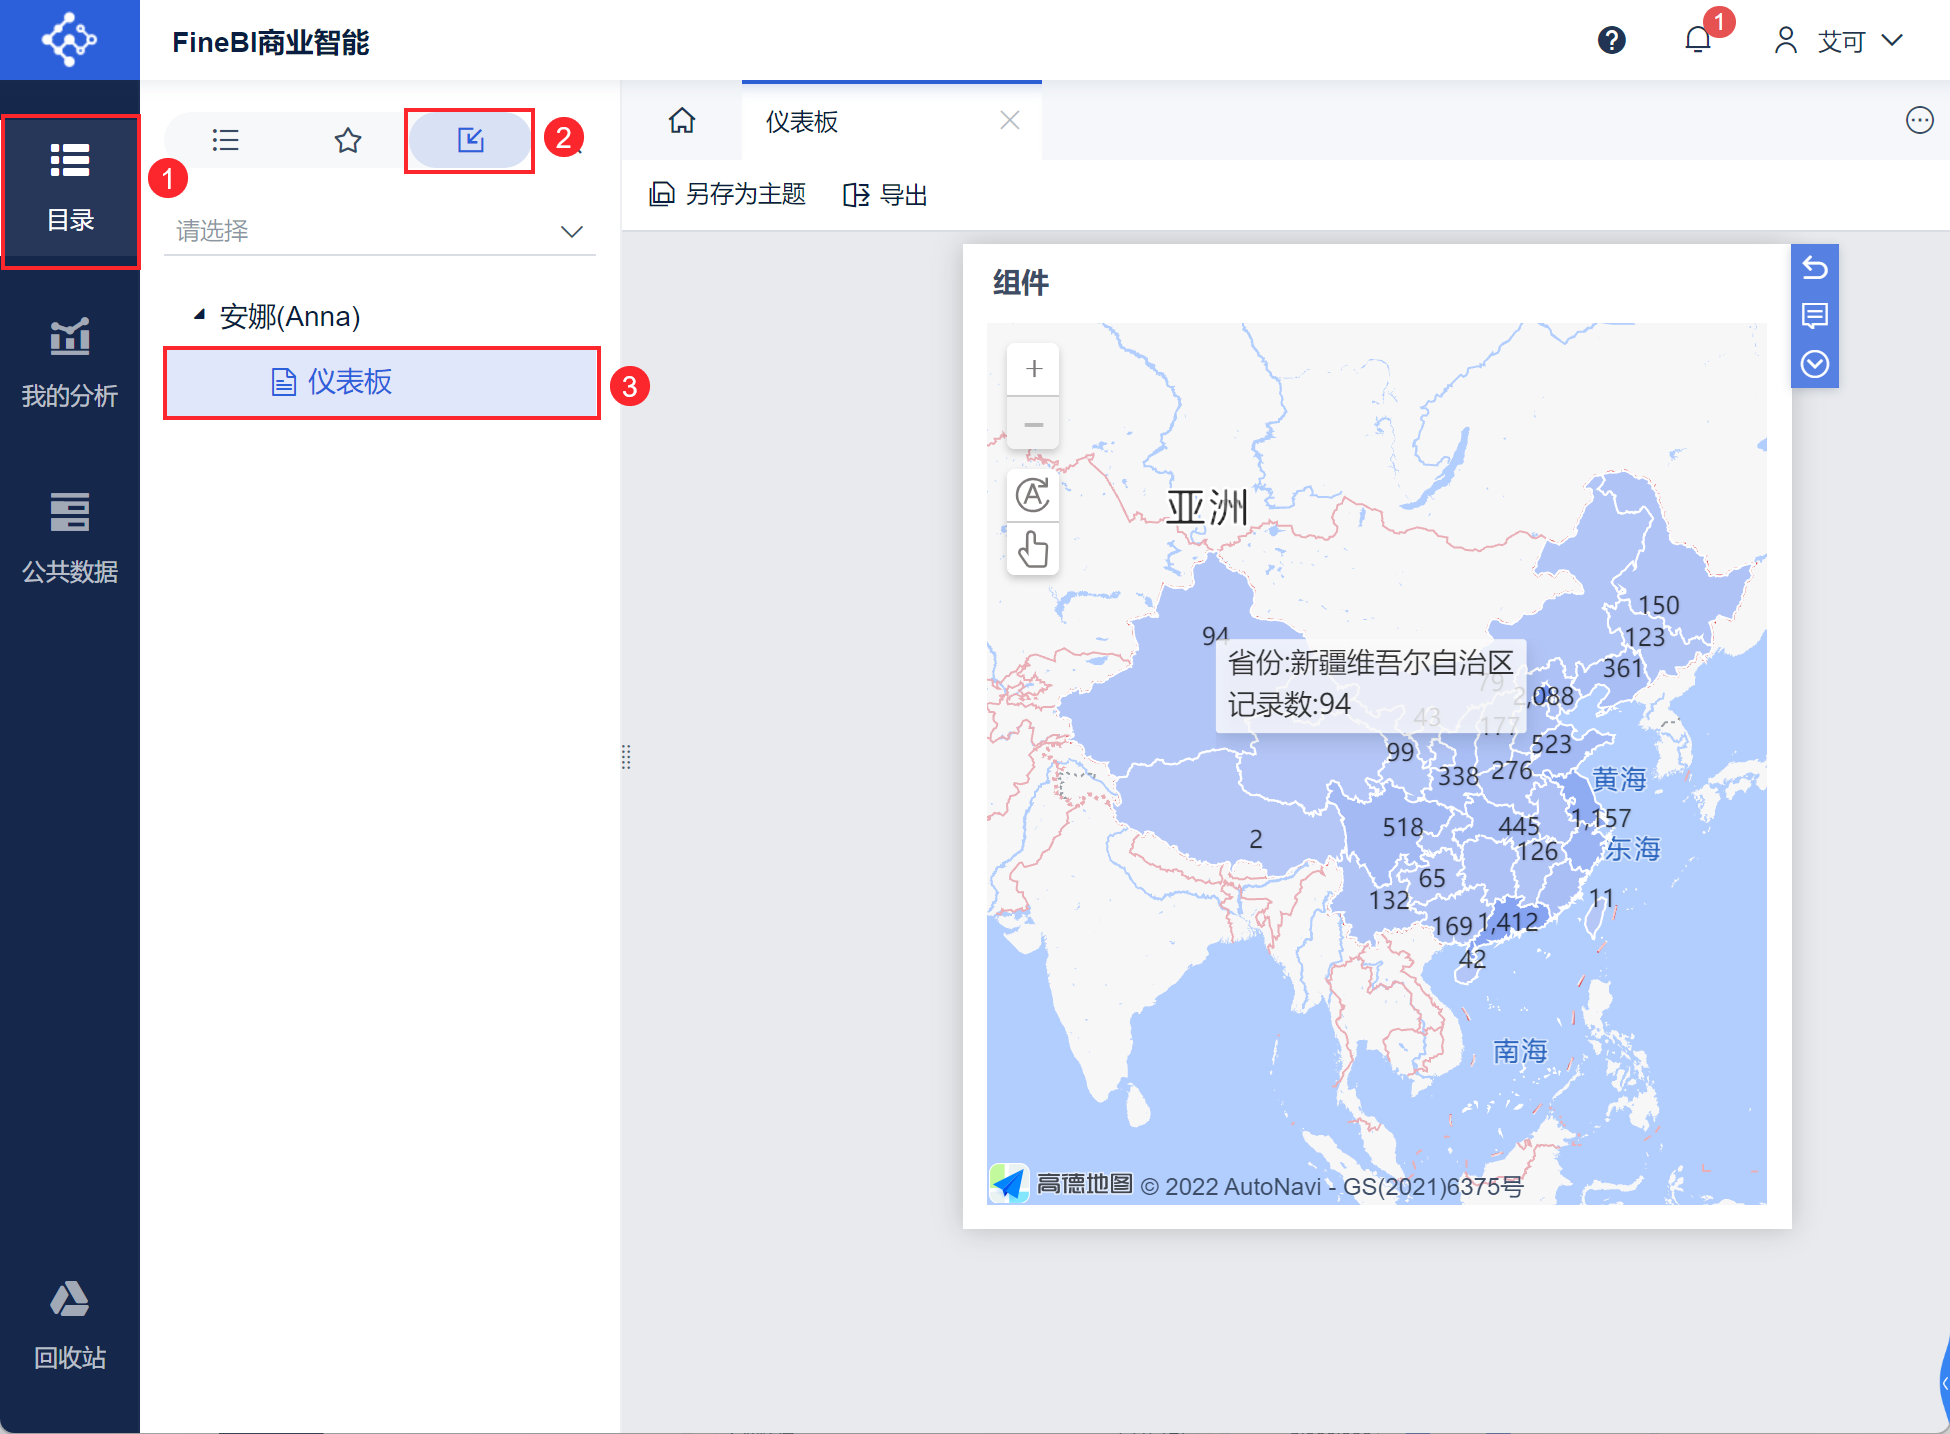Screen dimensions: 1950x1434
Task: Select 仪表板 in the directory tree
Action: 350,382
